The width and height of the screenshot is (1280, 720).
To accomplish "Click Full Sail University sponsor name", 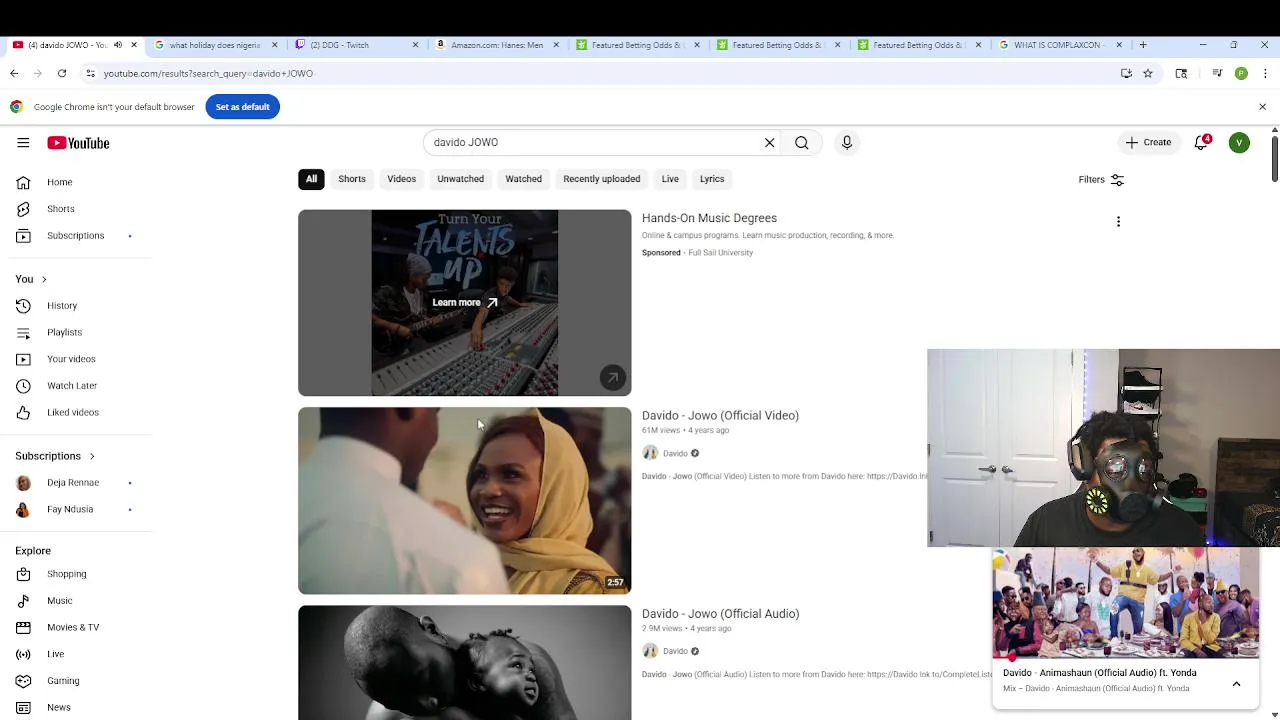I will pyautogui.click(x=720, y=253).
